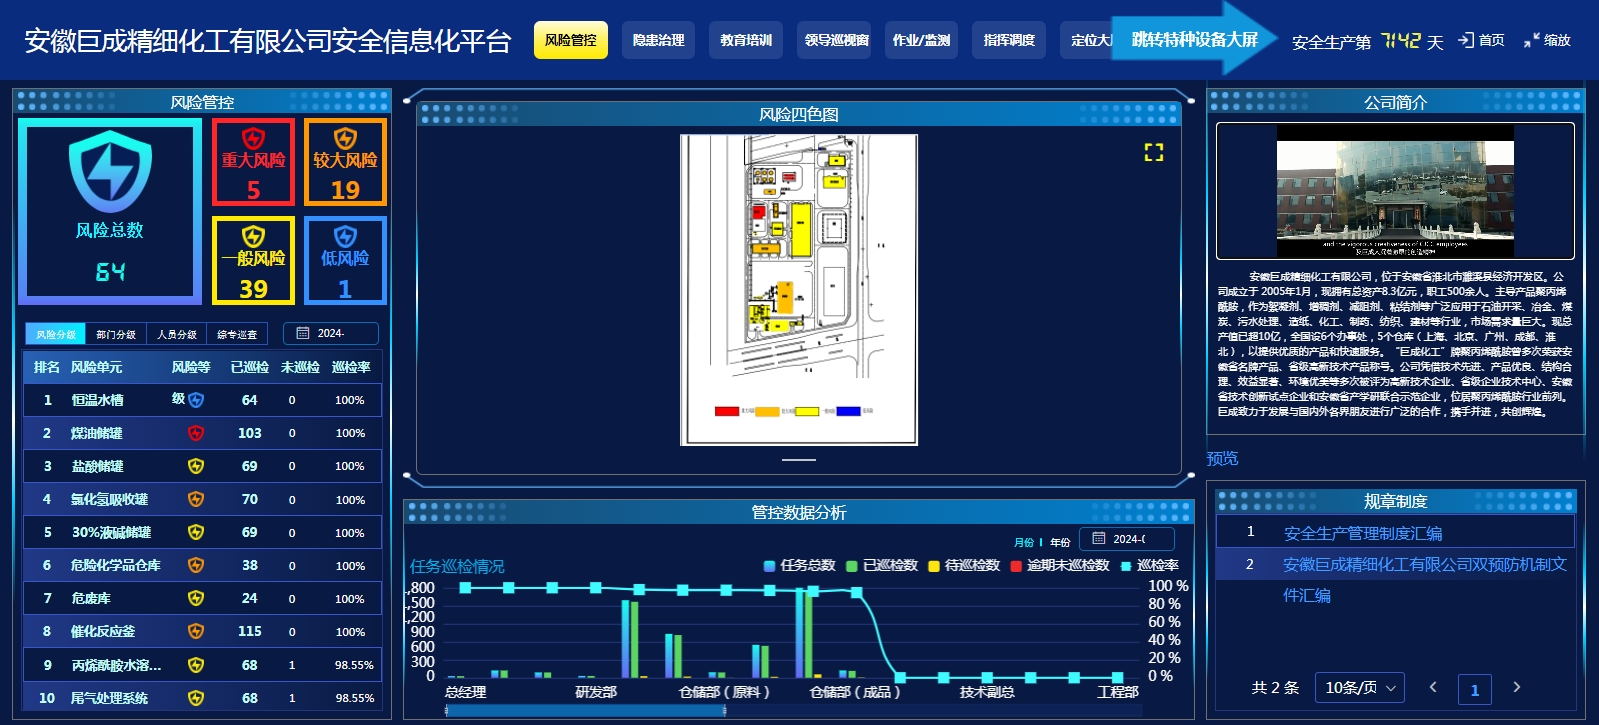Click the 重大风险 card count 5
Image resolution: width=1599 pixels, height=725 pixels.
click(254, 190)
